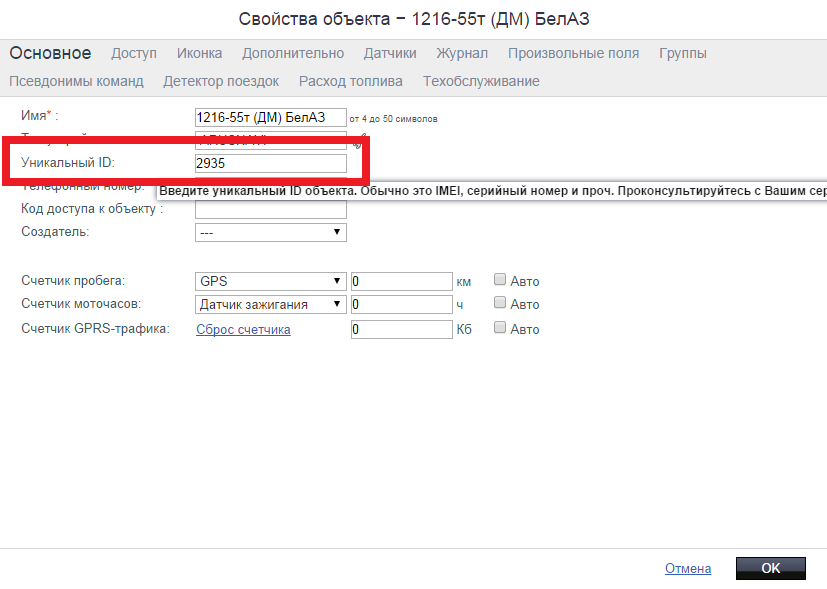
Task: Click the wrench icon beside device type
Action: [x=358, y=141]
